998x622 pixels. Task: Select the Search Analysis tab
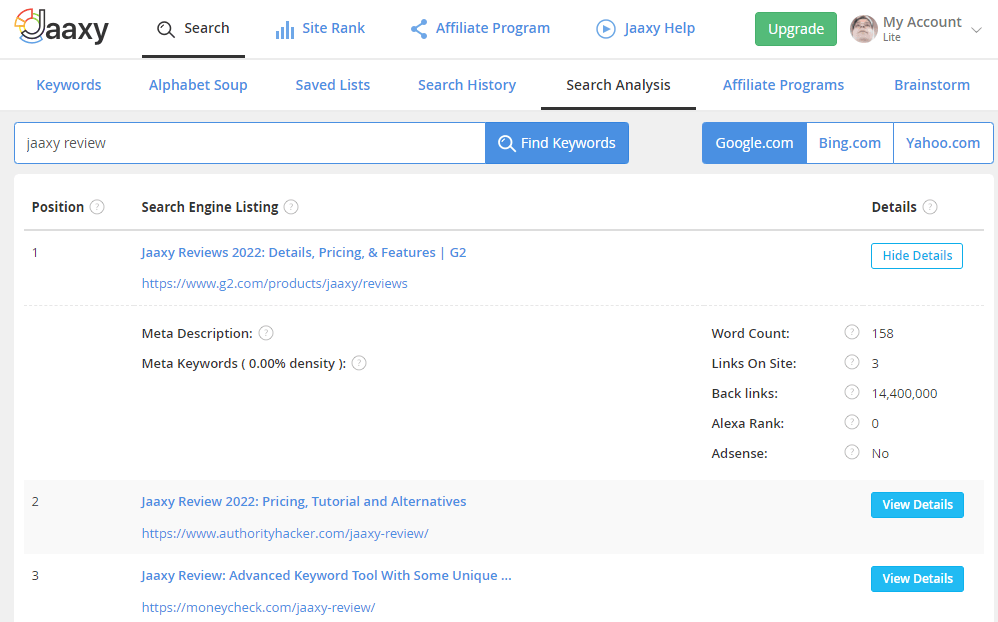(x=618, y=85)
